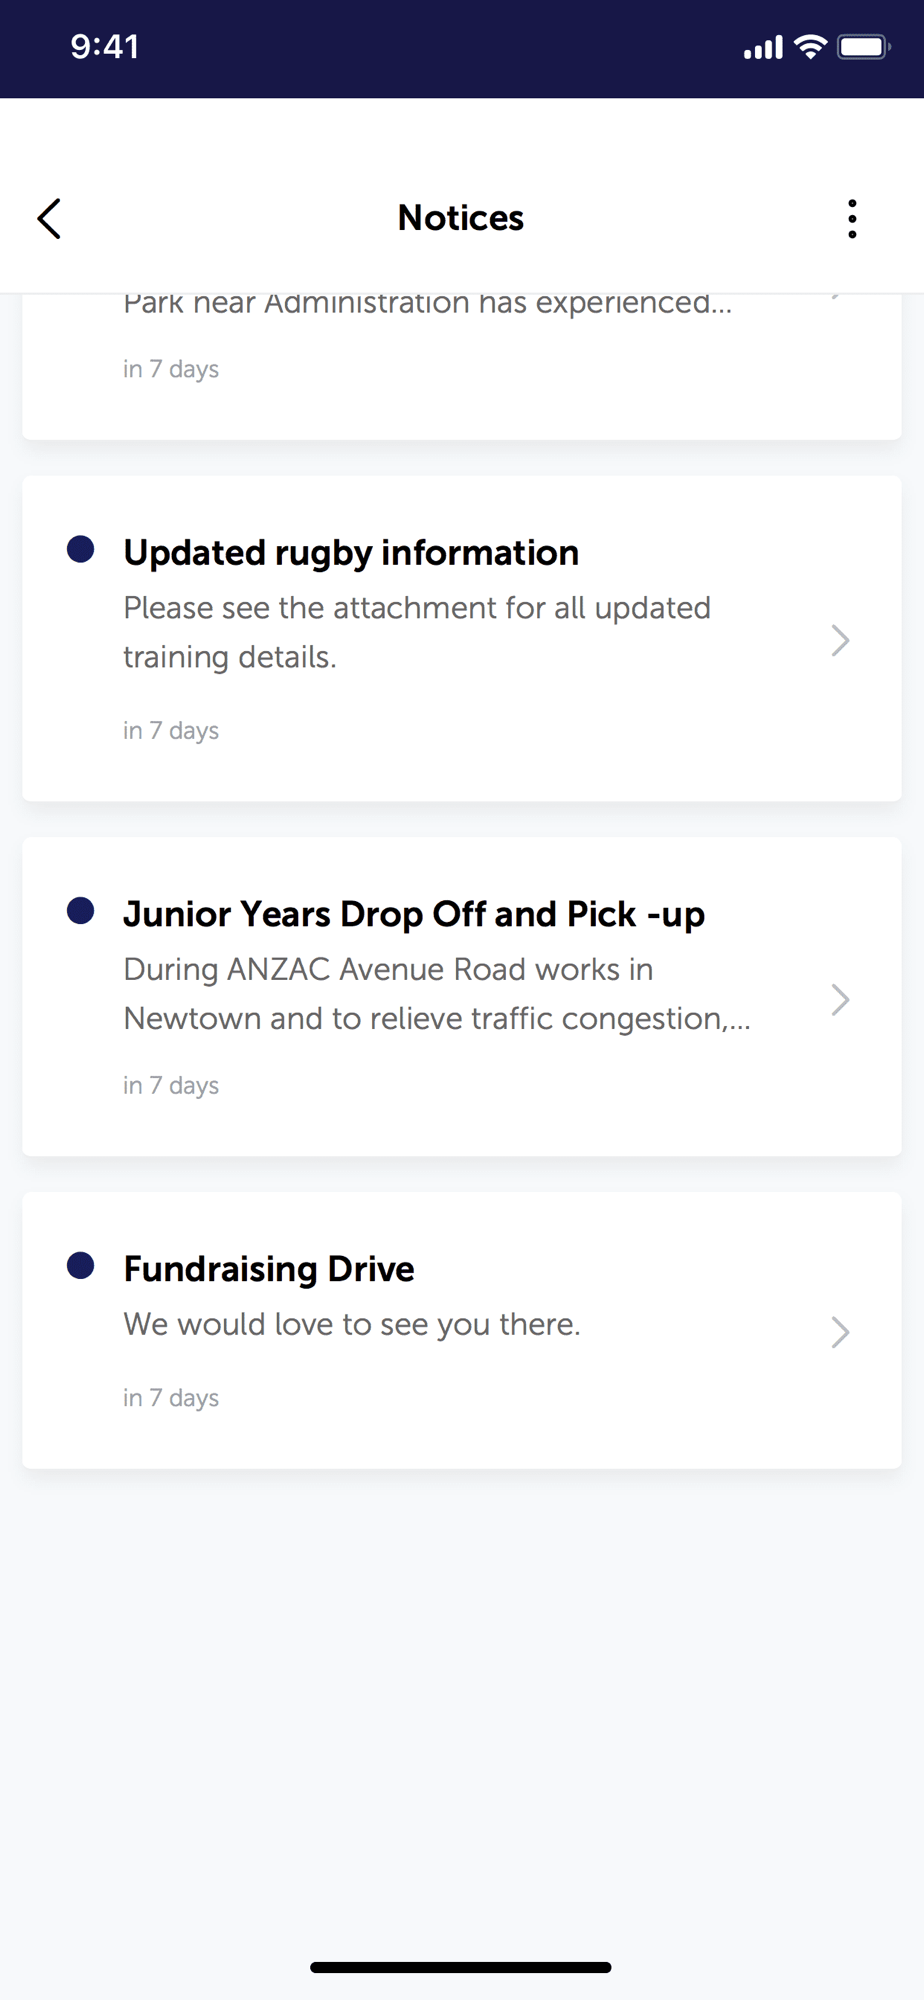This screenshot has height=2000, width=924.
Task: Tap the cellular signal bars icon
Action: click(x=763, y=48)
